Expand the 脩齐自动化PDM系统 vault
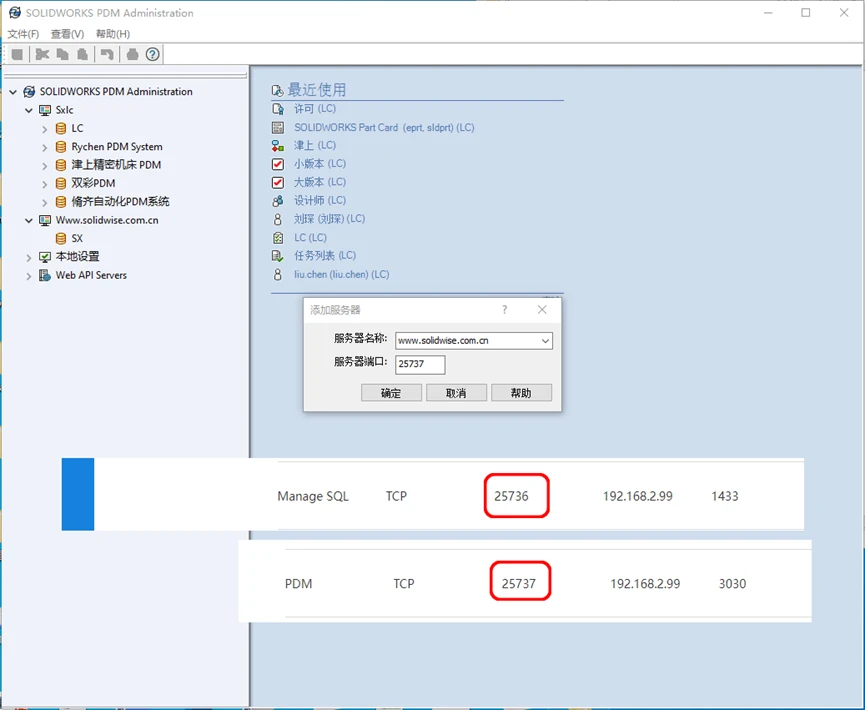865x710 pixels. point(45,202)
